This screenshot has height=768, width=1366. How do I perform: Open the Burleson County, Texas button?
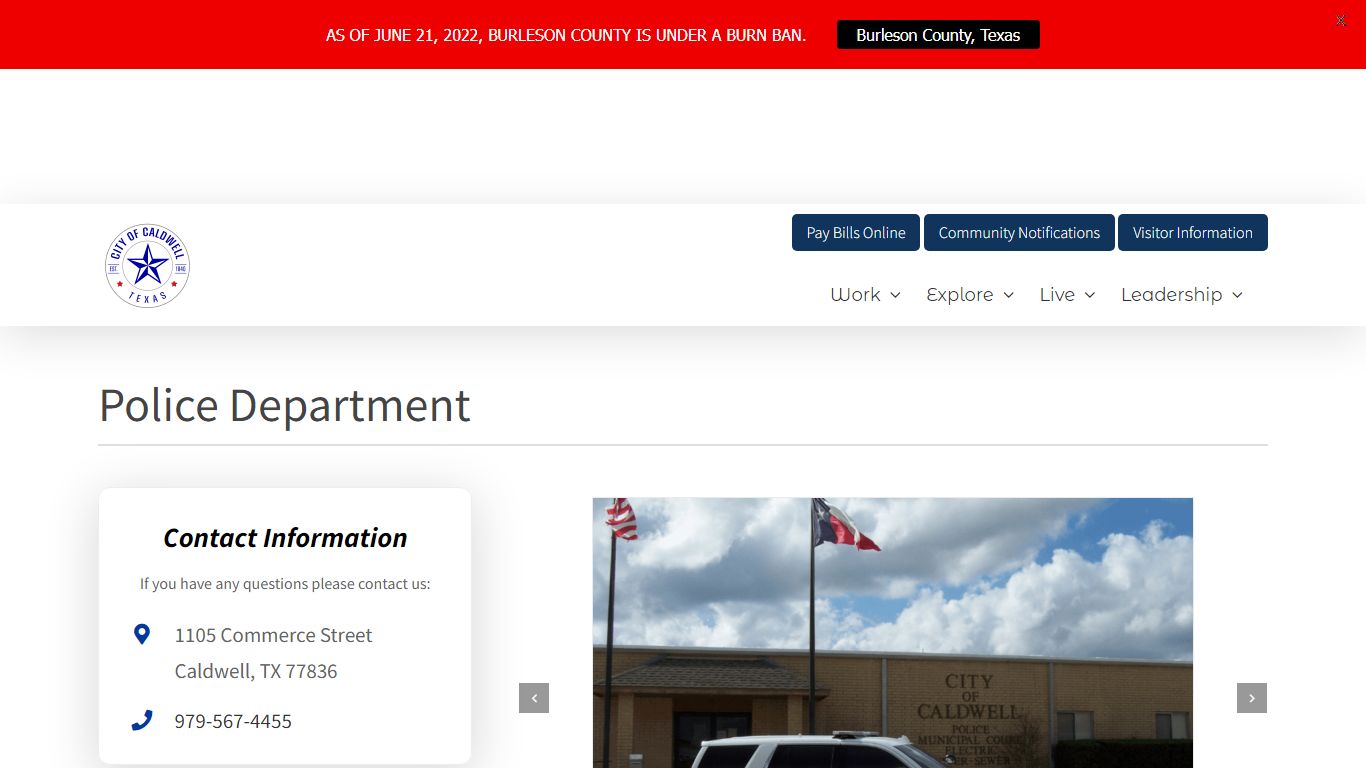click(x=938, y=35)
